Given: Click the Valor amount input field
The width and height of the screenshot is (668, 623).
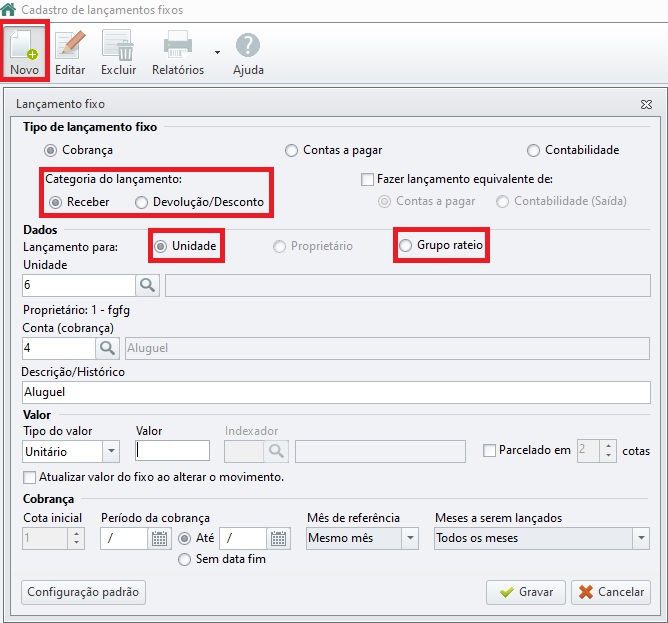Looking at the screenshot, I should click(172, 450).
